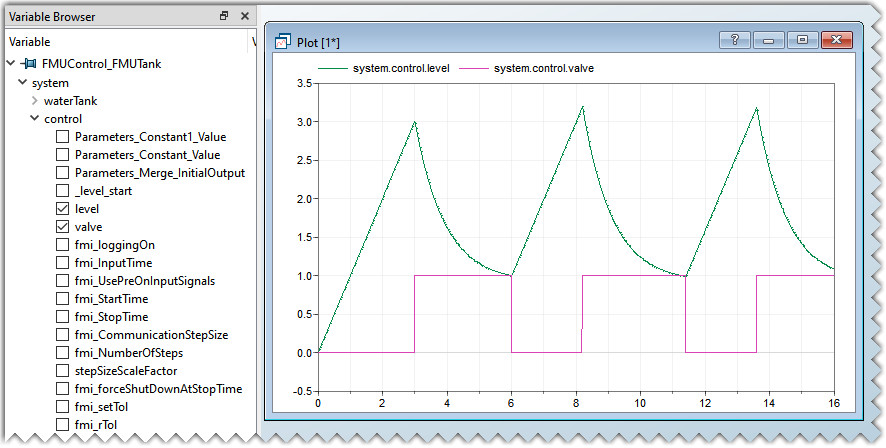
Task: Collapse the control tree node
Action: tap(35, 119)
